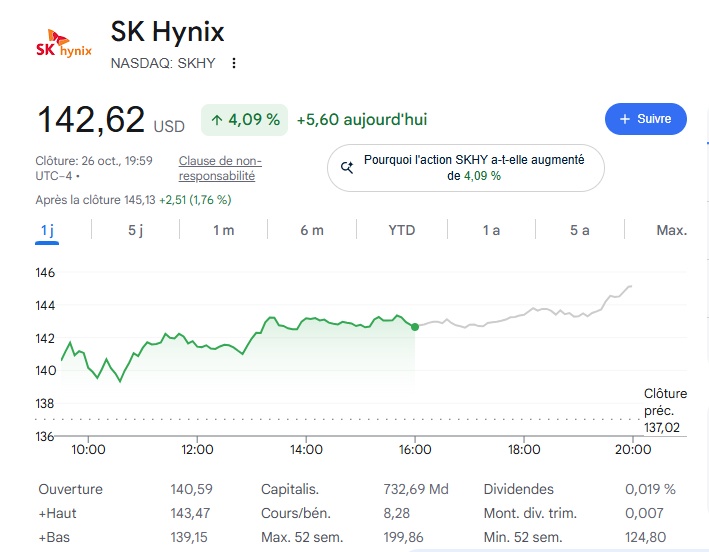Click the NASDAQ: SKHY ticker text

click(x=163, y=63)
